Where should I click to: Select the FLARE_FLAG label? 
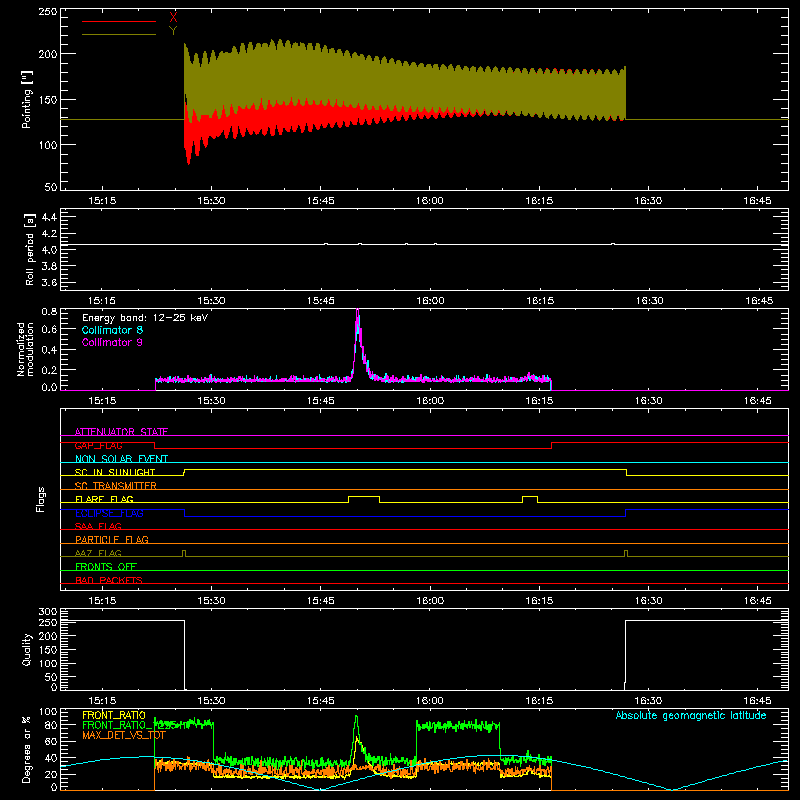click(x=104, y=499)
